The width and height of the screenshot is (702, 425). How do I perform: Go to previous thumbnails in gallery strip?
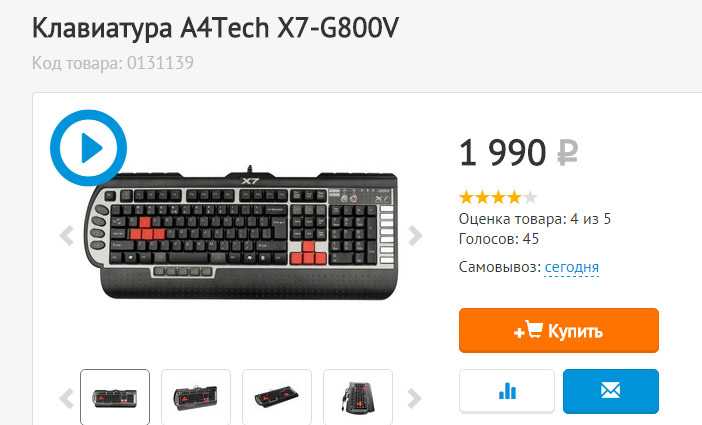pos(67,398)
